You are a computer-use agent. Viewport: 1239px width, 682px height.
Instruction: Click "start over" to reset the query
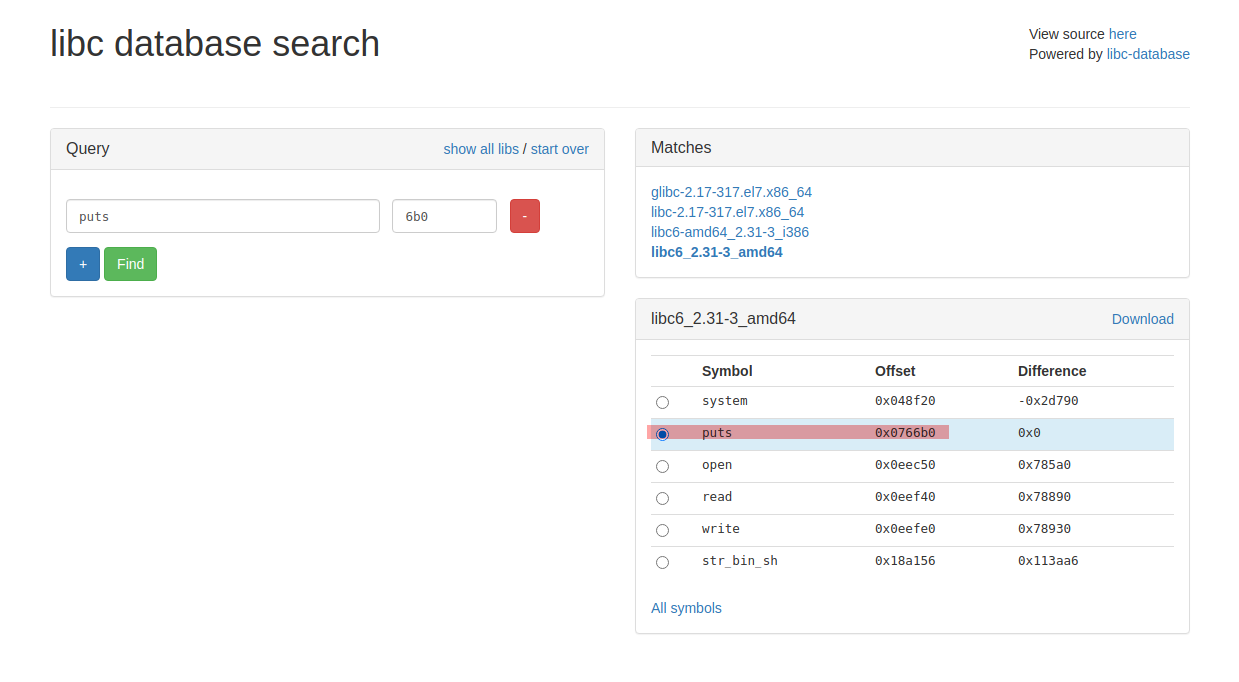click(559, 148)
